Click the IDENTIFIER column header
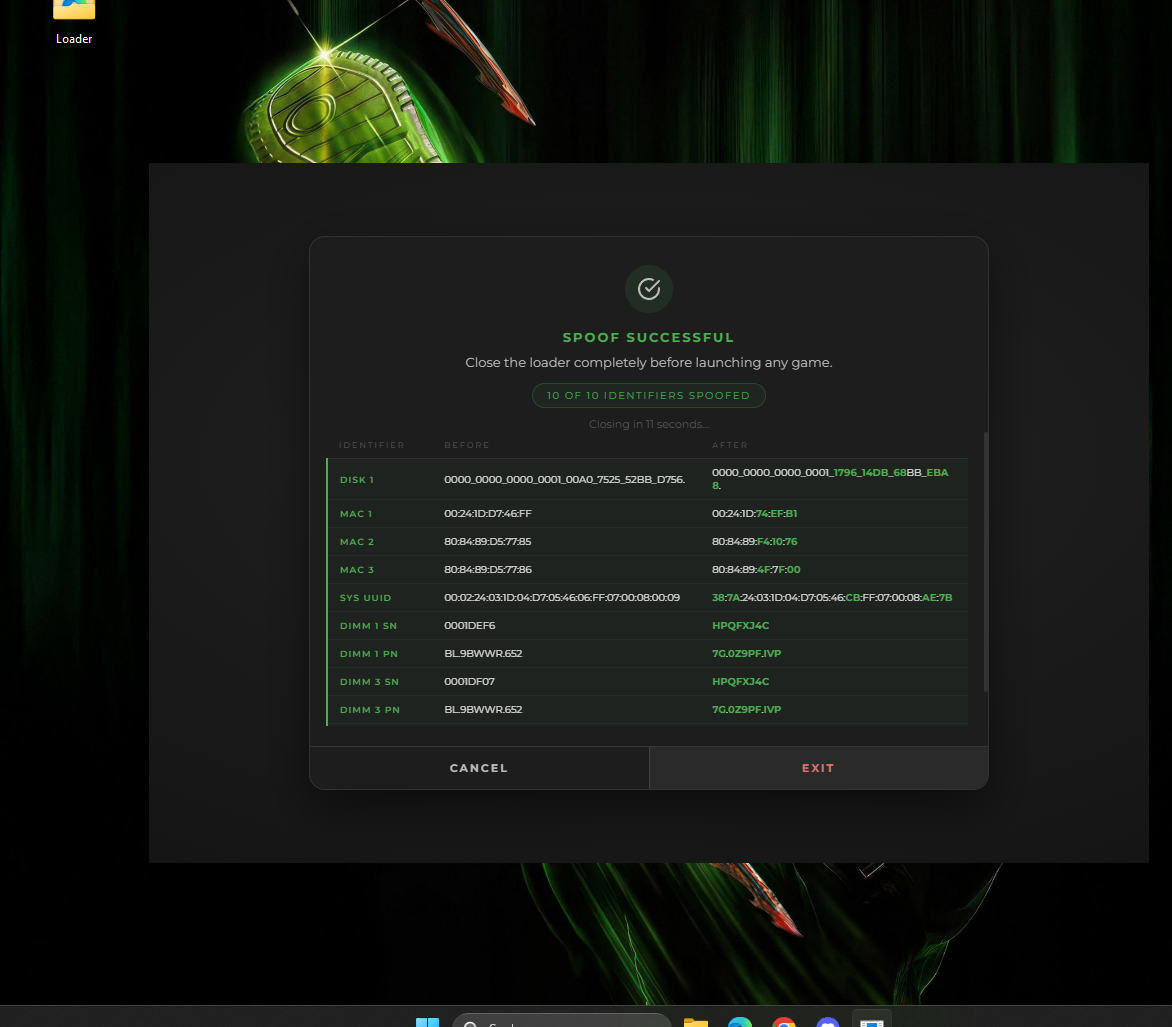Viewport: 1172px width, 1027px height. (371, 445)
